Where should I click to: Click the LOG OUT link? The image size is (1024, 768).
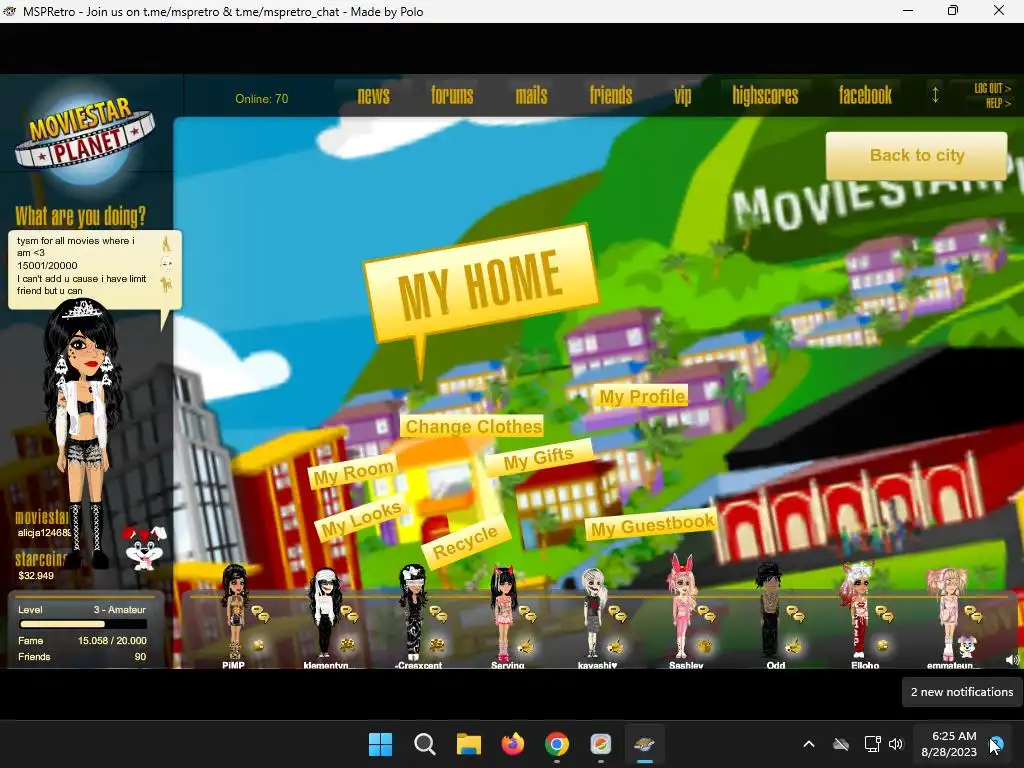tap(992, 88)
